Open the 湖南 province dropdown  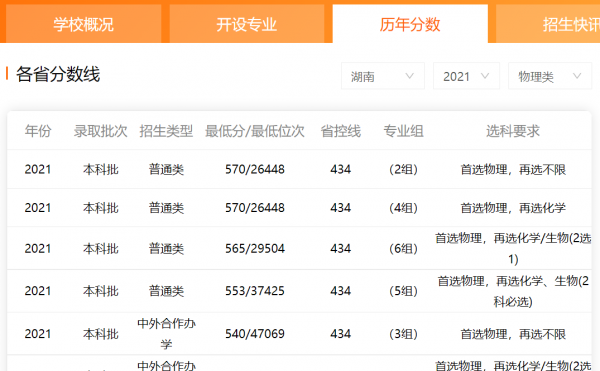click(x=383, y=76)
